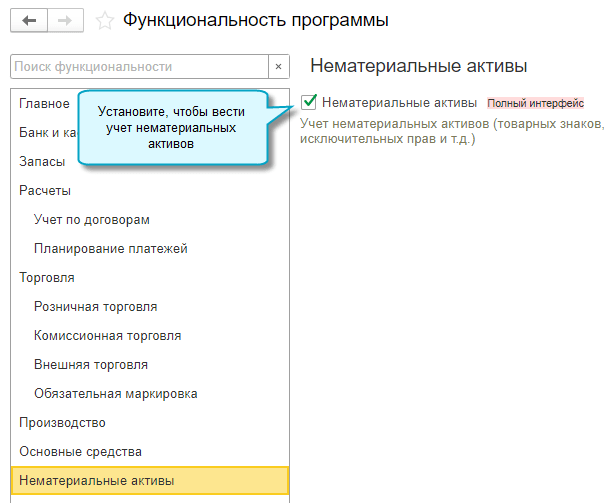Clear the functionality search field
The image size is (610, 503).
tap(278, 67)
